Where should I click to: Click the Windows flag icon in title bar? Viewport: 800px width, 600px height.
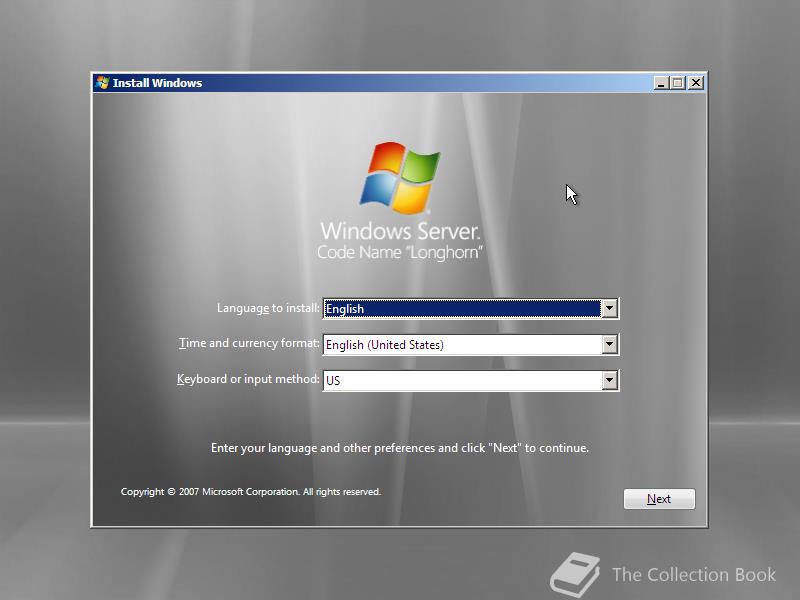point(103,83)
